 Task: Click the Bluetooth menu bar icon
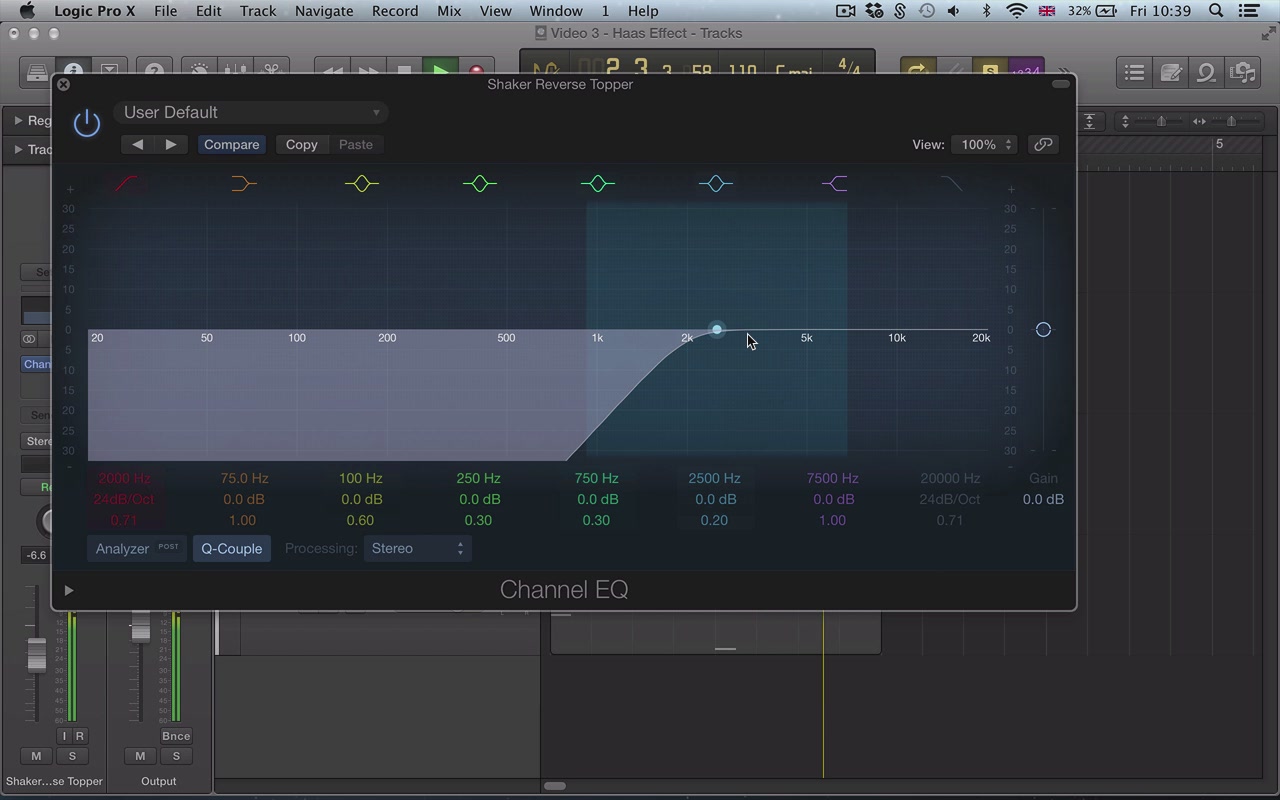[x=986, y=11]
